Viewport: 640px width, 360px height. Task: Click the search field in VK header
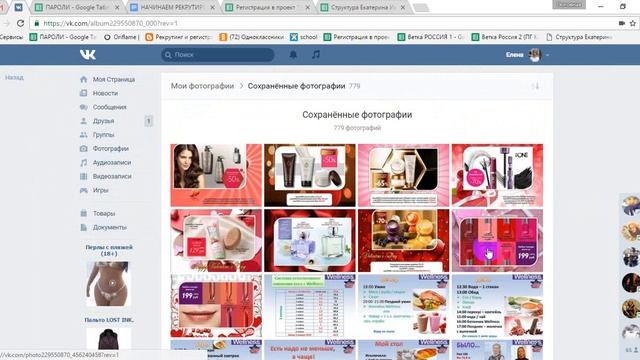click(218, 55)
